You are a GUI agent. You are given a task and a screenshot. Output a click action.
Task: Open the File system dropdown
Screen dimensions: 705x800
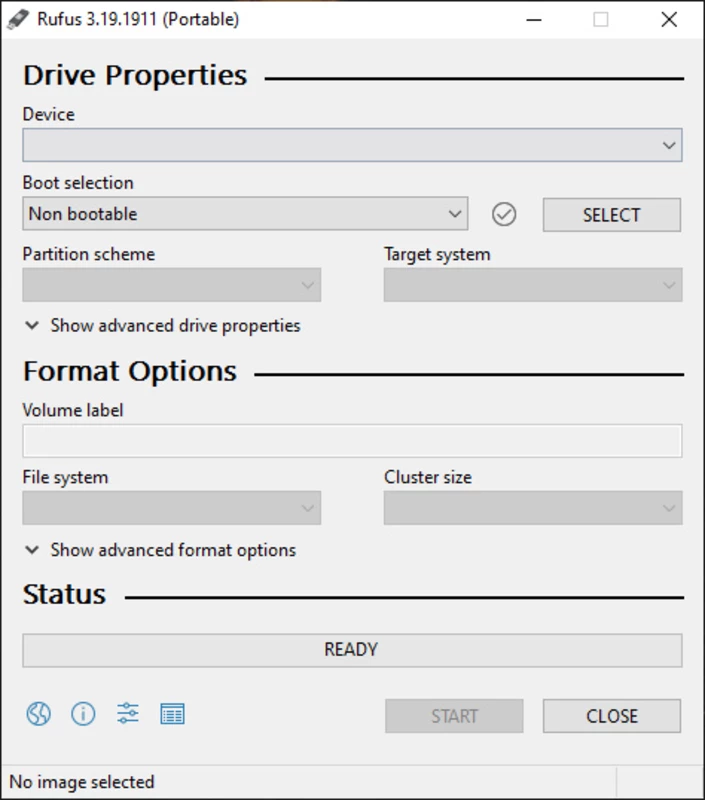tap(171, 508)
